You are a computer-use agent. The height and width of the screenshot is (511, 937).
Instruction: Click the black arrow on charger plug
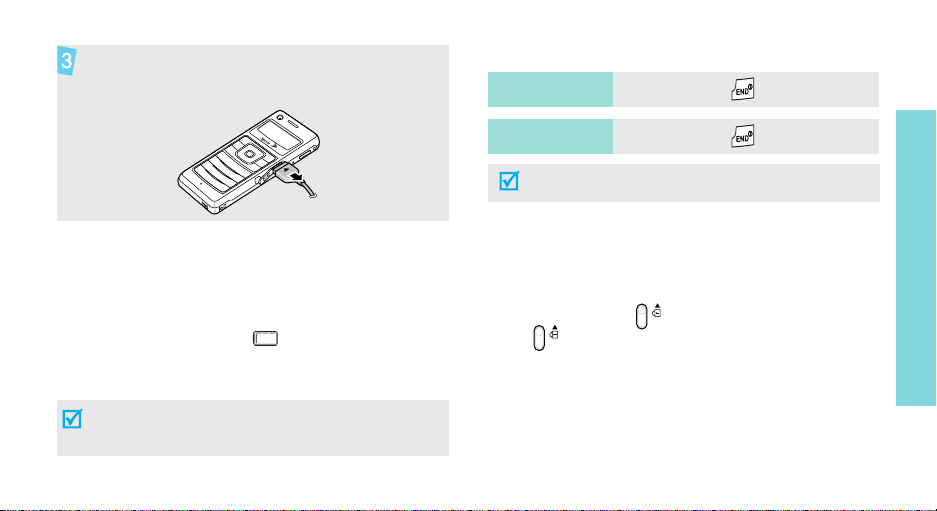[294, 176]
